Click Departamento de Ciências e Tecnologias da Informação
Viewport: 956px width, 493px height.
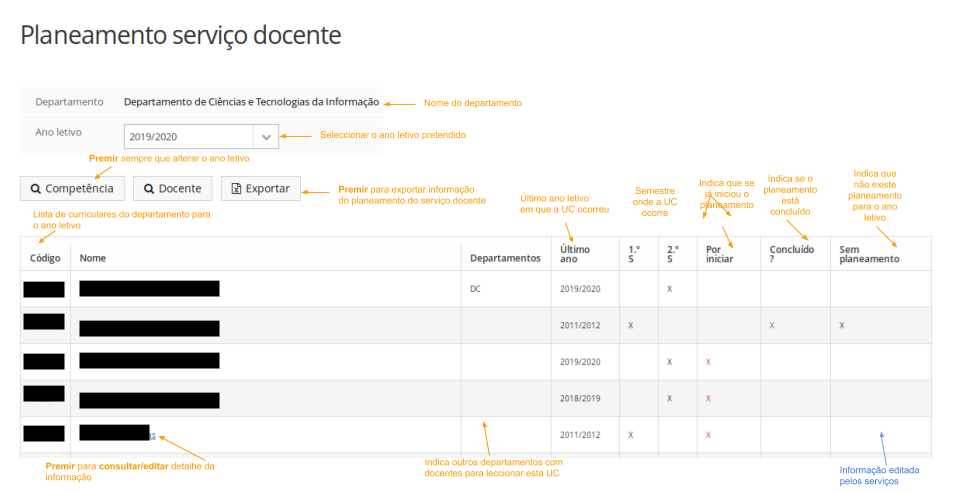(251, 102)
